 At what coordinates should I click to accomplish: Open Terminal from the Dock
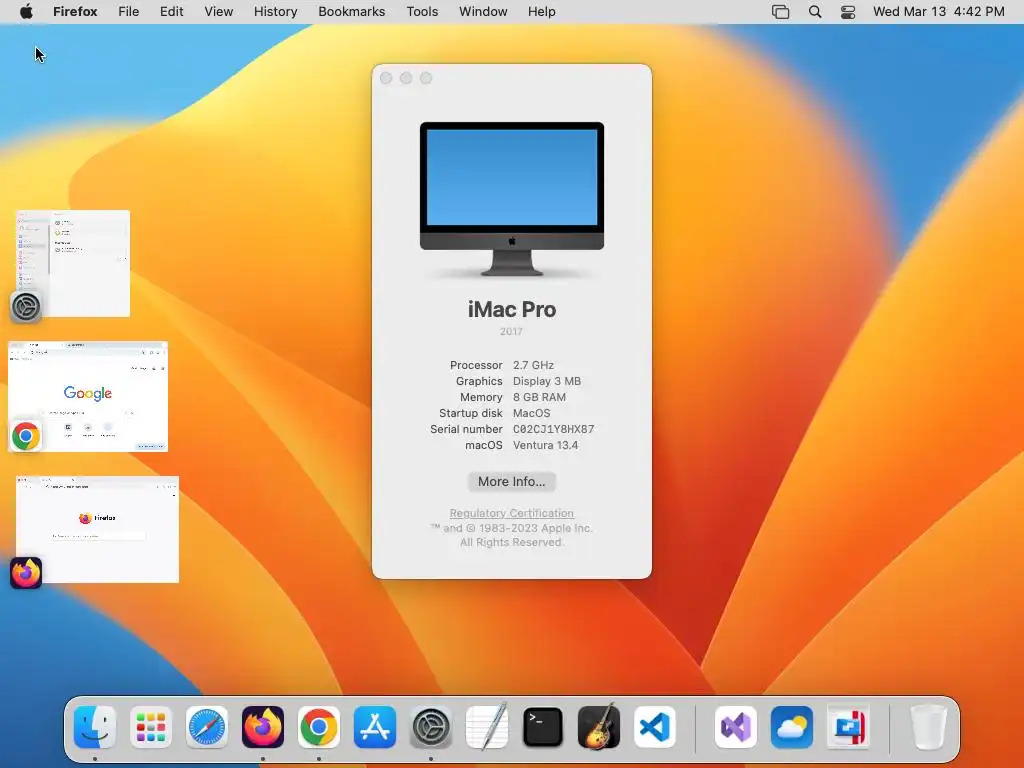coord(543,727)
